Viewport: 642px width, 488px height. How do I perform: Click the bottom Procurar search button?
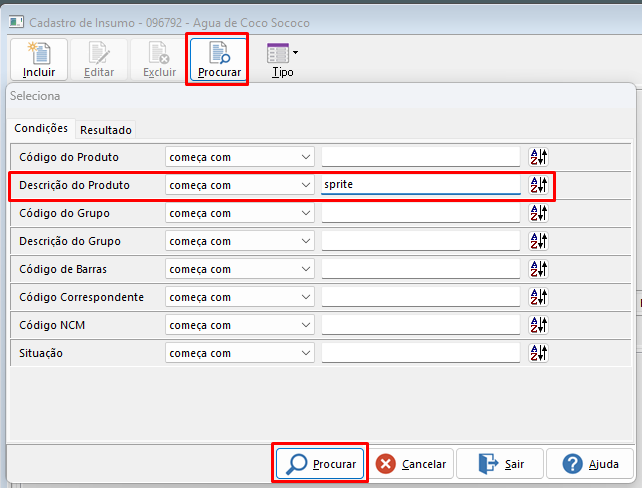click(x=320, y=463)
